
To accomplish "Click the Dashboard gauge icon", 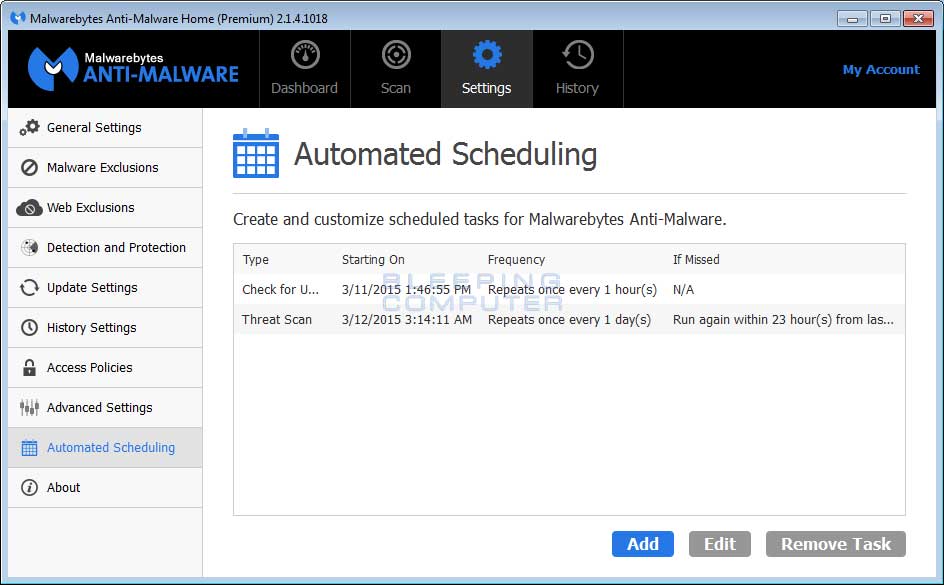I will coord(305,55).
